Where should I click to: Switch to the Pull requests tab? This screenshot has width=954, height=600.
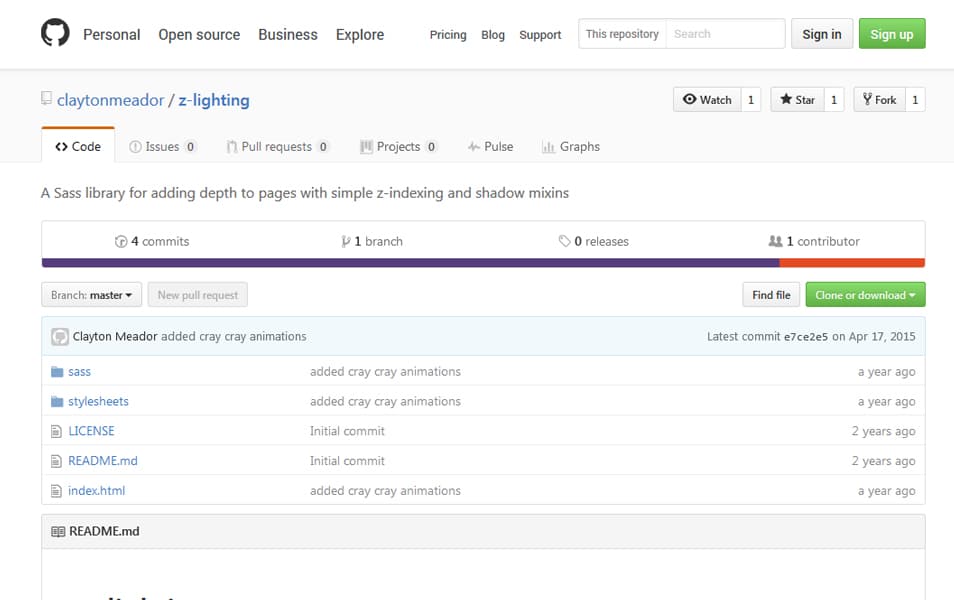277,147
